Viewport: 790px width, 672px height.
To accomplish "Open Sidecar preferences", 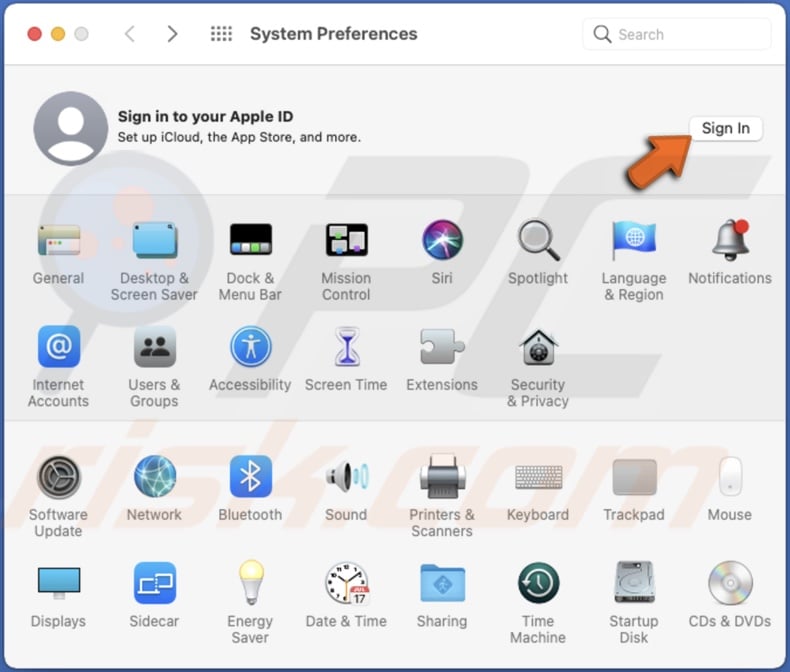I will tap(154, 583).
